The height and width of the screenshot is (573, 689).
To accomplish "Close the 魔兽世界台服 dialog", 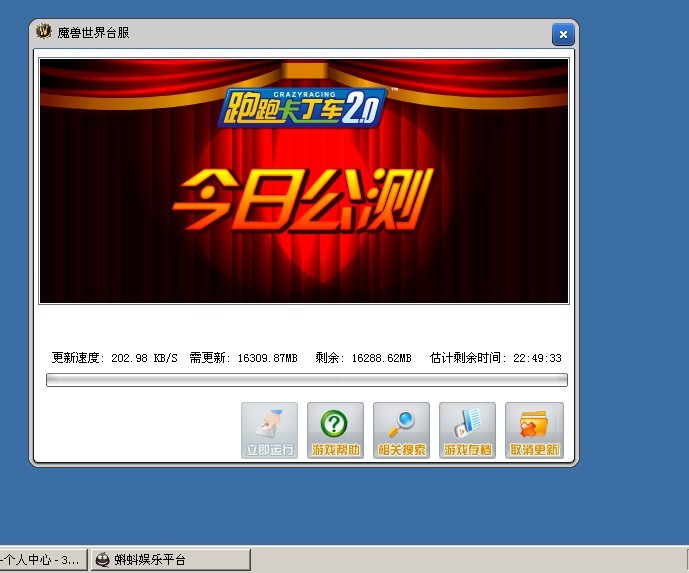I will [563, 34].
